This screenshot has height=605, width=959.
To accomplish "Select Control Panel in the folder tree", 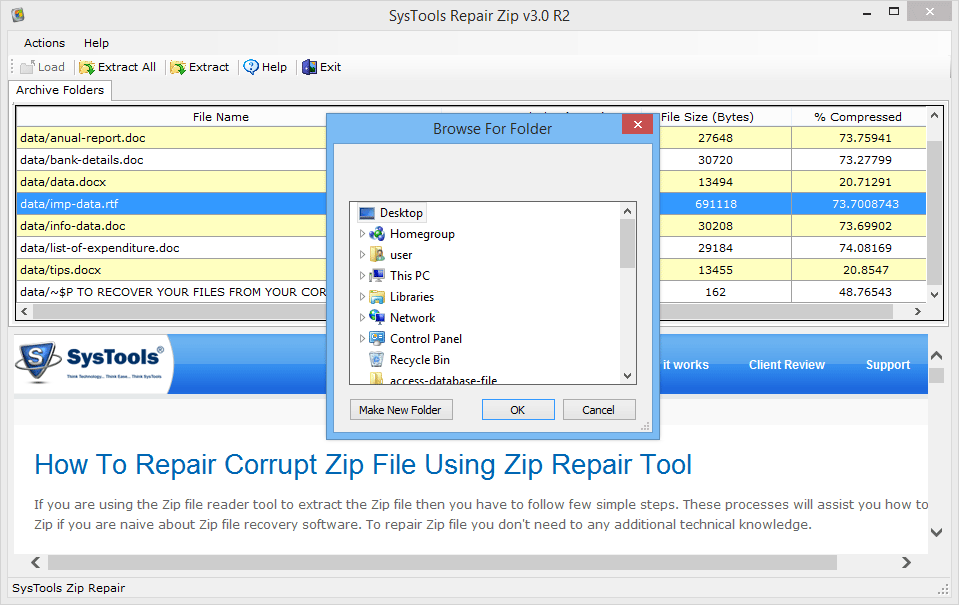I will coord(426,338).
